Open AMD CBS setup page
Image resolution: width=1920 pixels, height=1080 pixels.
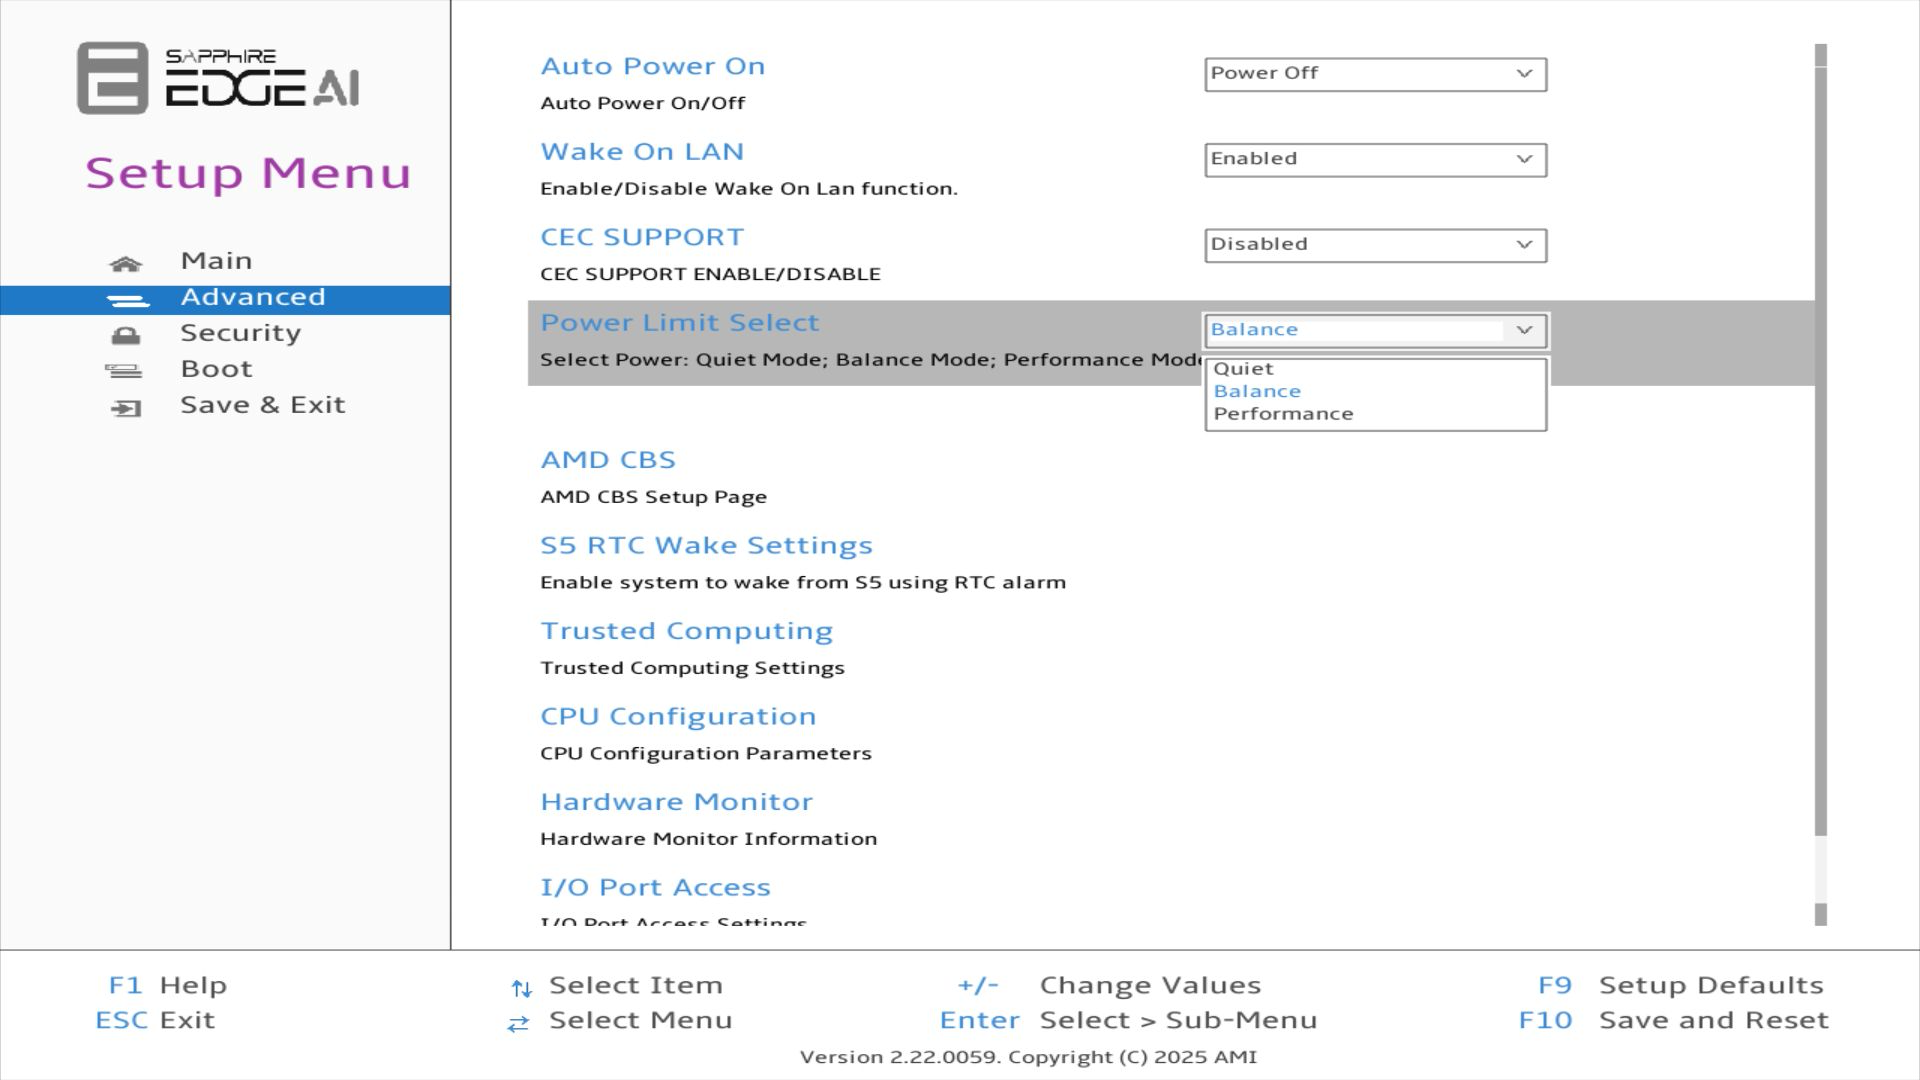[x=608, y=460]
